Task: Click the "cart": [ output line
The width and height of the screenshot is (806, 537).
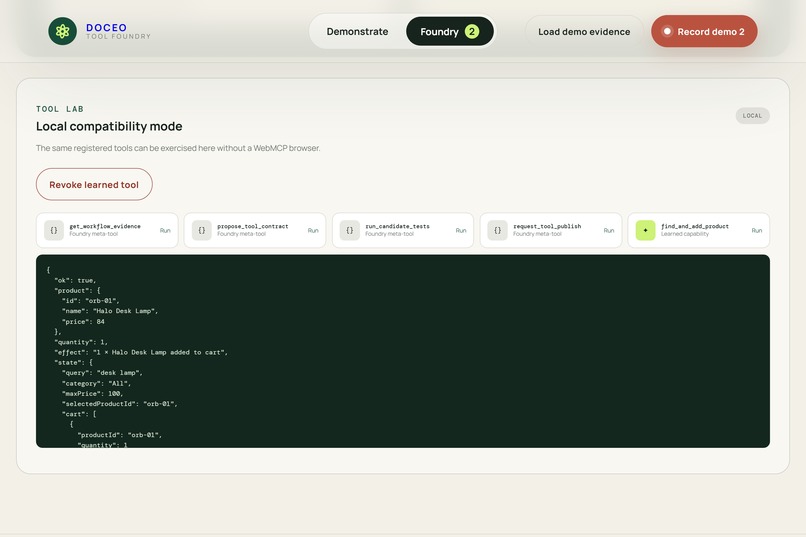Action: coord(79,414)
